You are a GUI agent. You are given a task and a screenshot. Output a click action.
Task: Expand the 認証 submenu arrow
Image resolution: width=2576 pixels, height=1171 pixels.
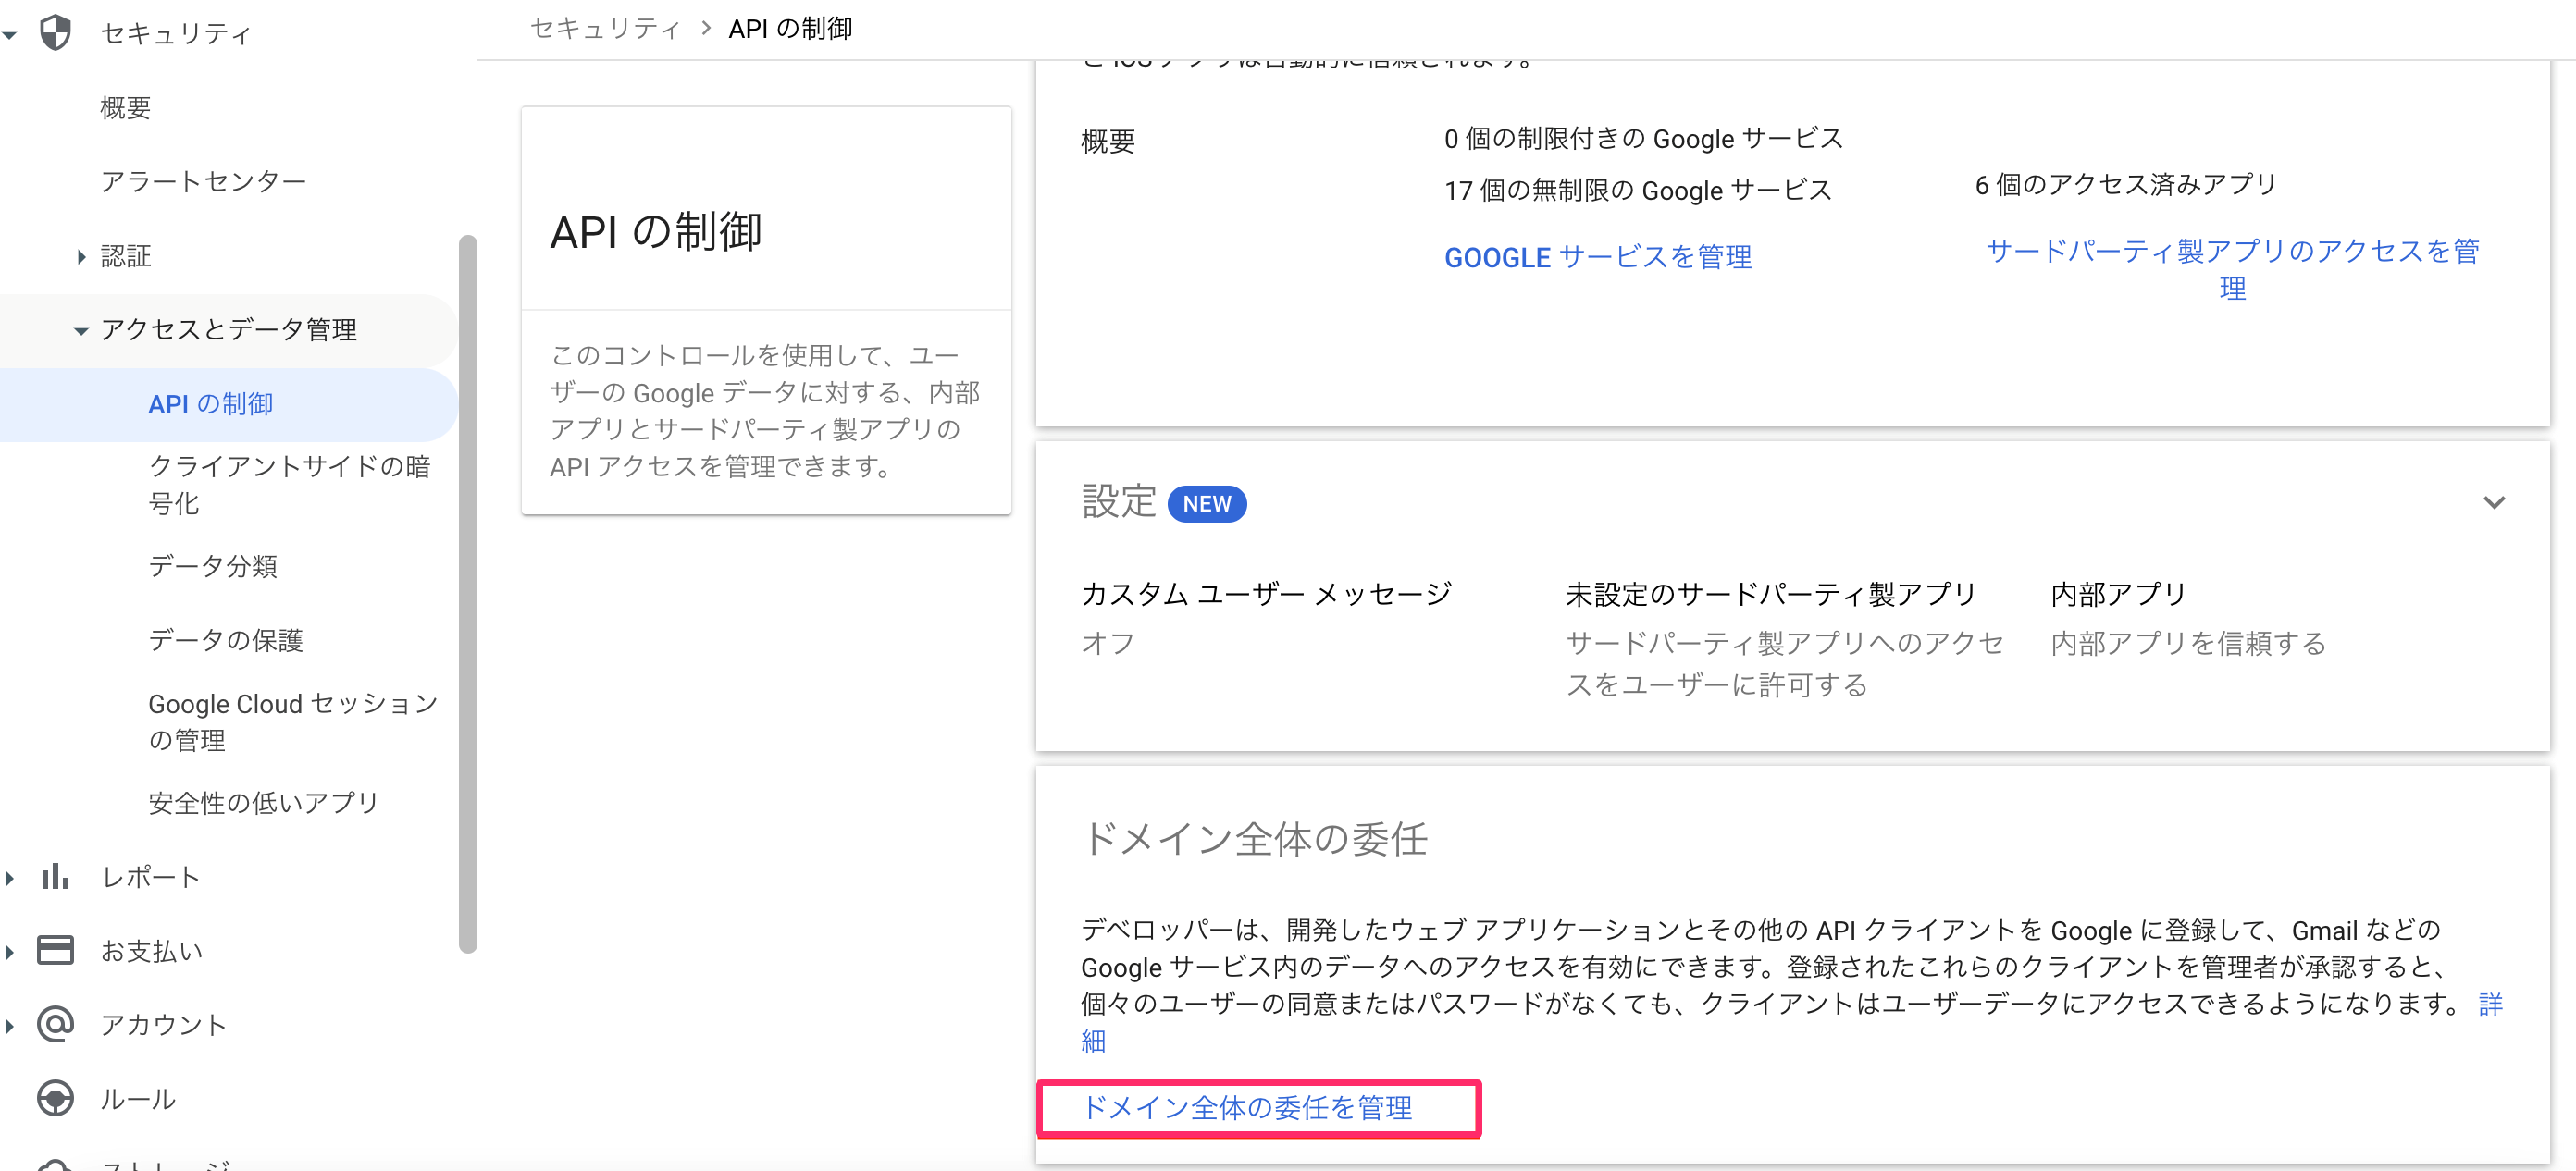click(x=82, y=257)
